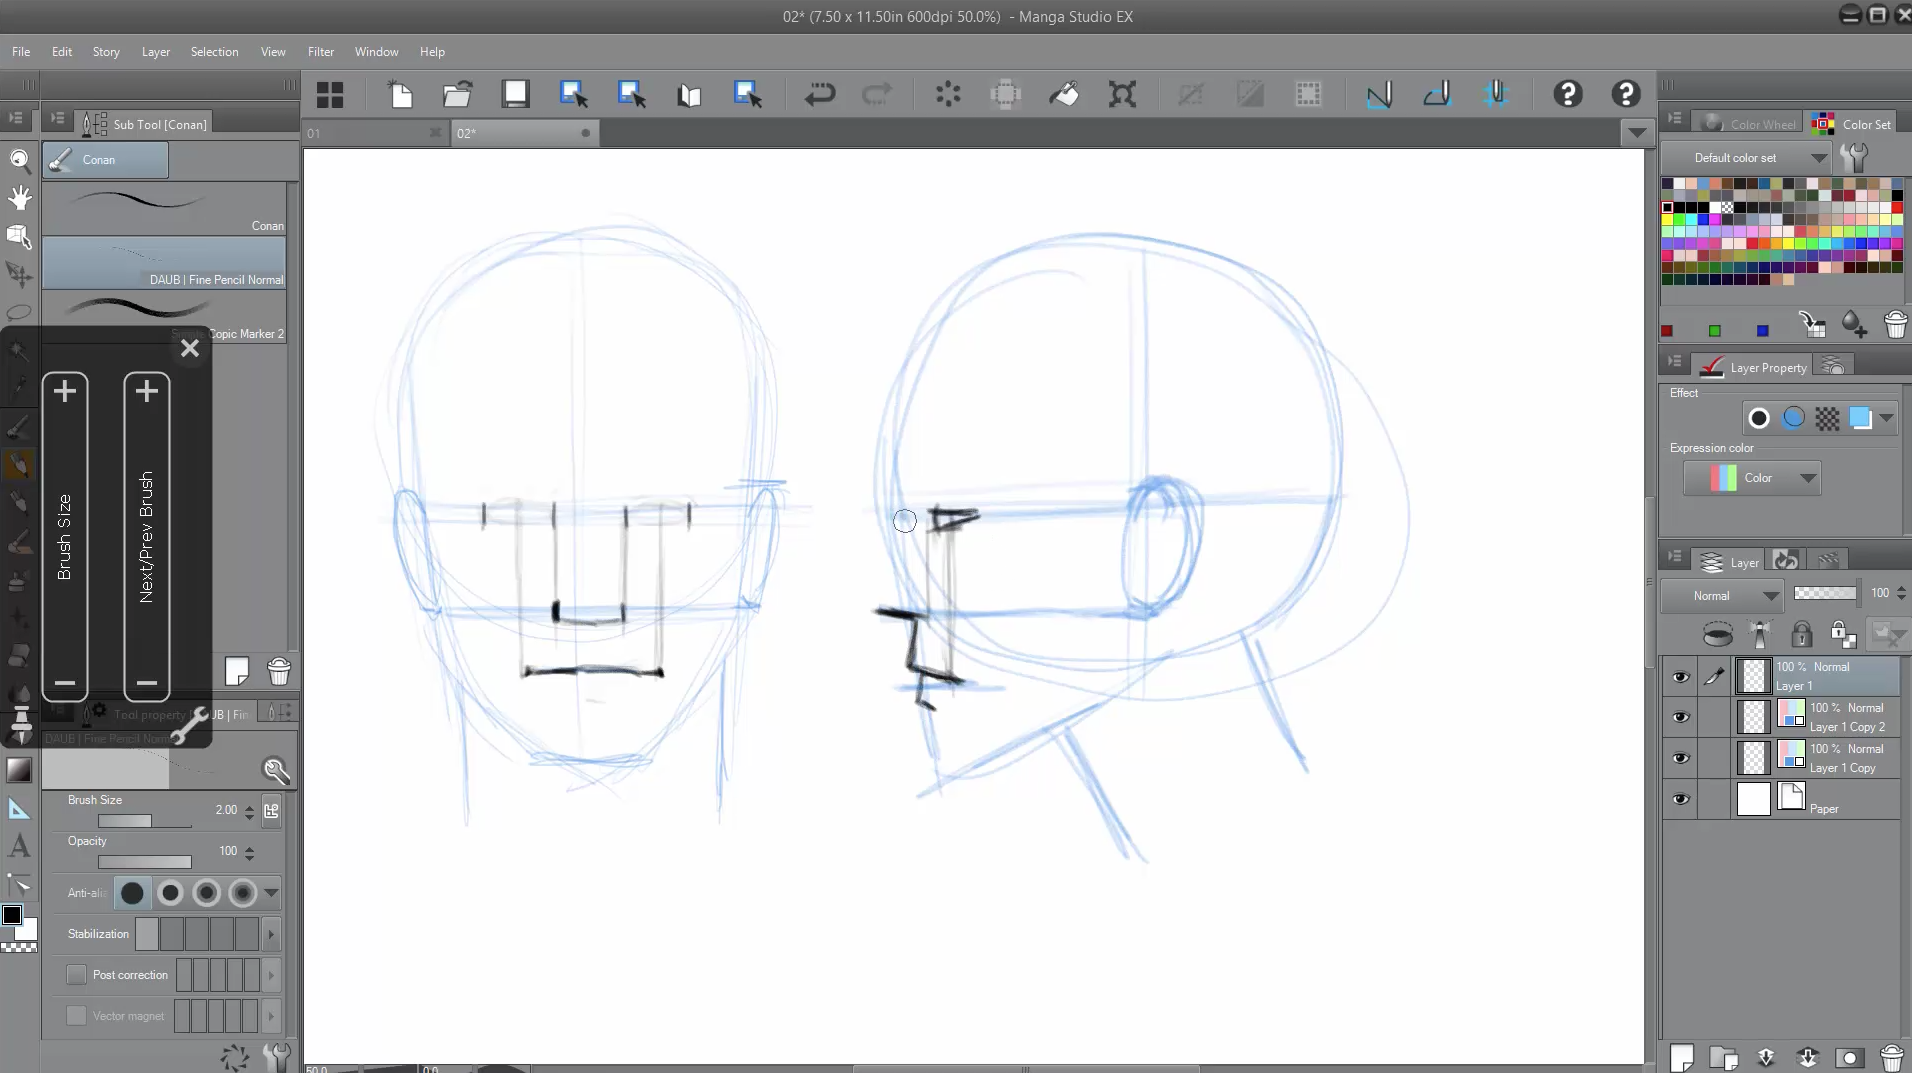This screenshot has height=1073, width=1912.
Task: Open the File menu
Action: click(21, 51)
